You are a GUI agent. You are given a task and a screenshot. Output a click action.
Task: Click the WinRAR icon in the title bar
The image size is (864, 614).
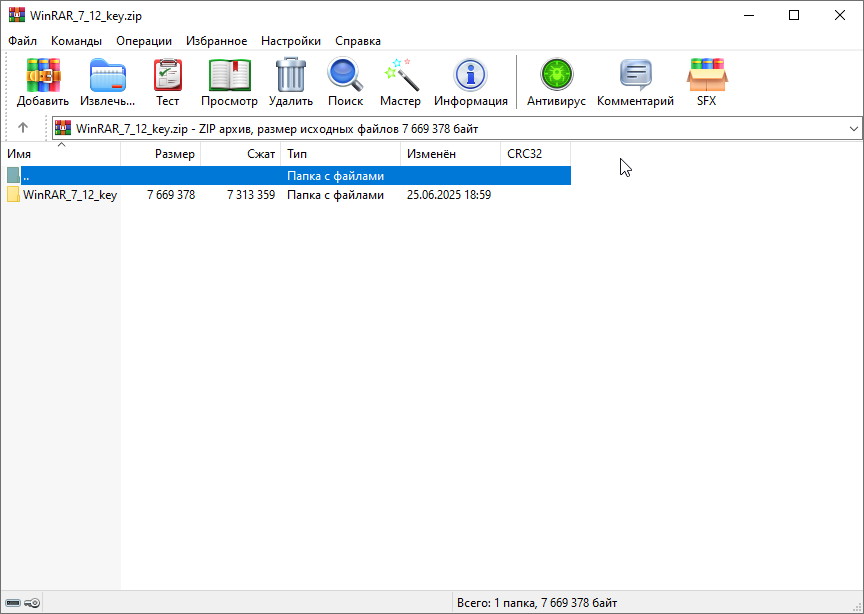(x=17, y=15)
